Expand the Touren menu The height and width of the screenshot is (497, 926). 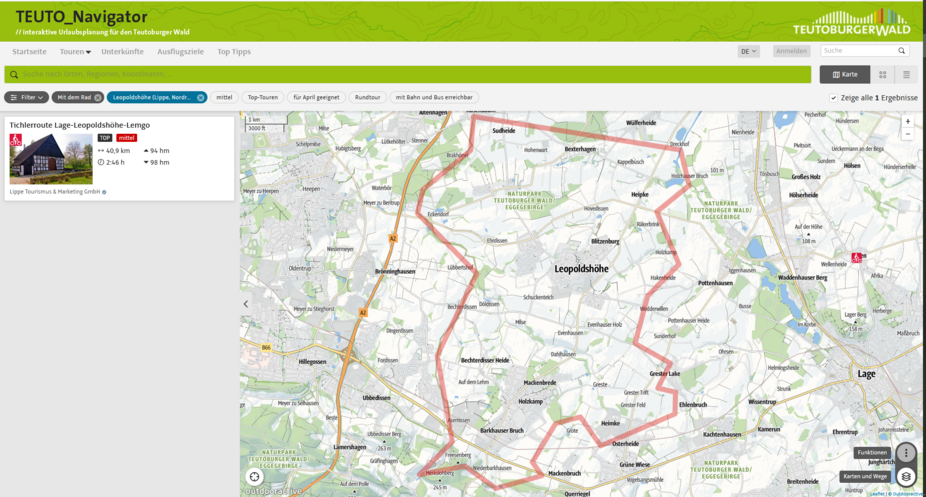(x=75, y=51)
